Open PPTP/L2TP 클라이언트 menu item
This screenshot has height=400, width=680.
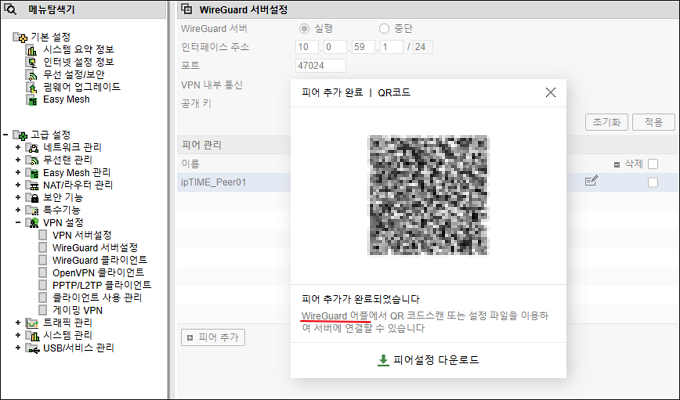point(101,285)
